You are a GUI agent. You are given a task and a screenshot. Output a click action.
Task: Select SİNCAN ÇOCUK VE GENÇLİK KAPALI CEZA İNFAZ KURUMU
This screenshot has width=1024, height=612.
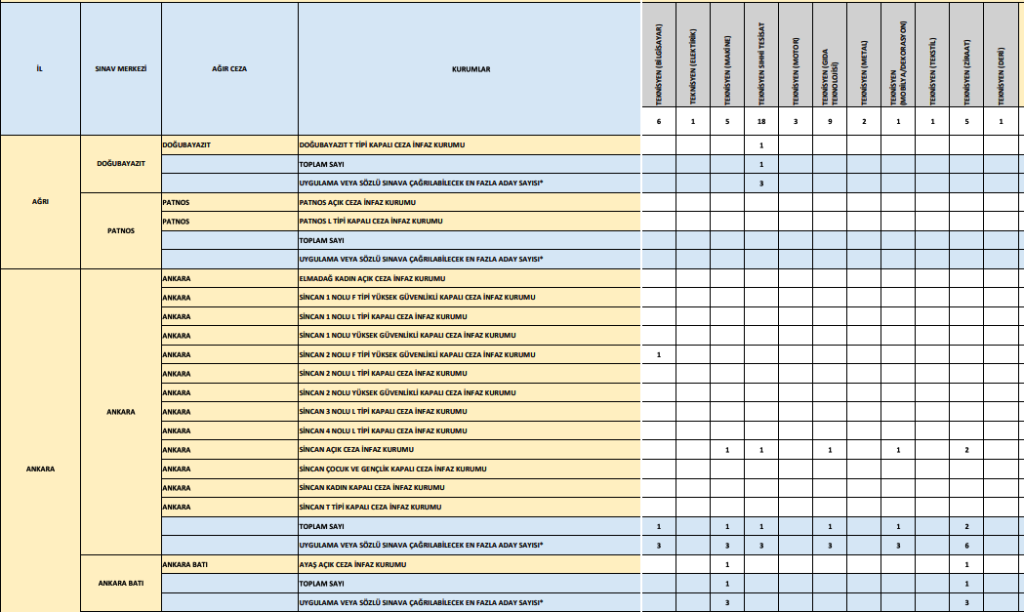393,469
